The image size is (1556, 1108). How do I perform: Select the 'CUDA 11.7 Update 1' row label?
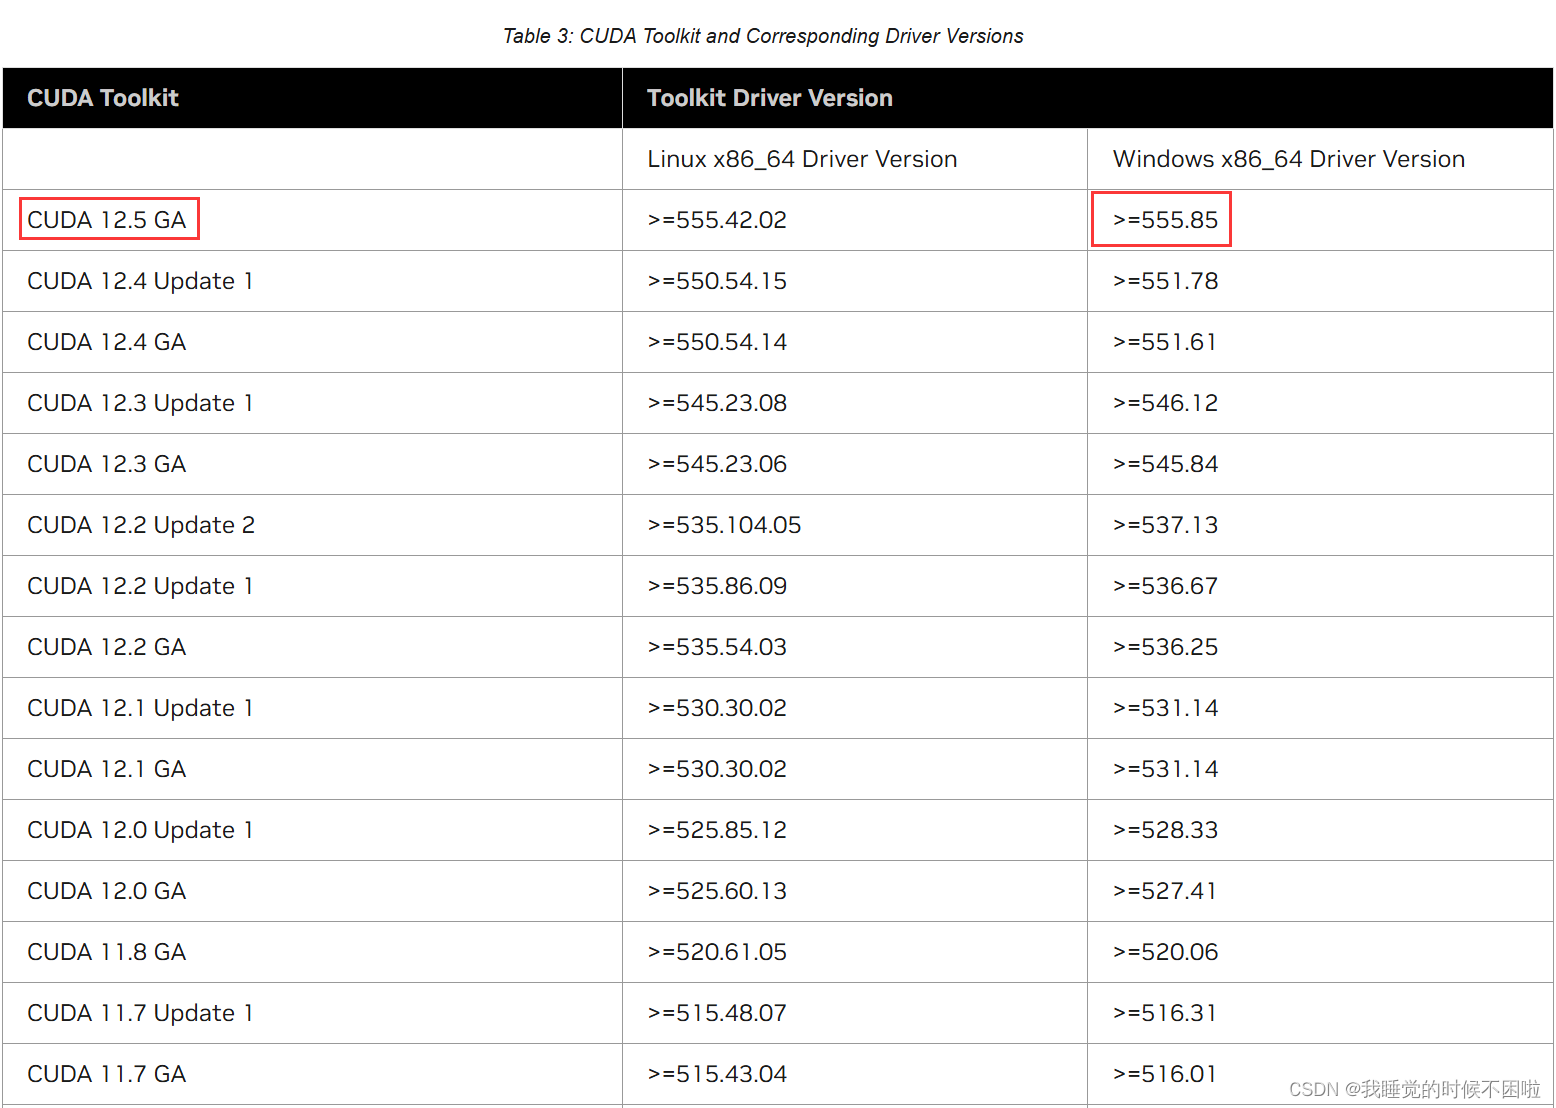[140, 1013]
